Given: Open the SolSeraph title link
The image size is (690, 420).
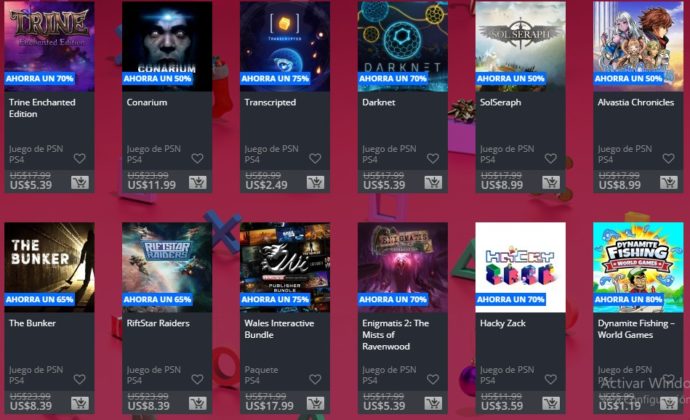Looking at the screenshot, I should click(x=500, y=102).
